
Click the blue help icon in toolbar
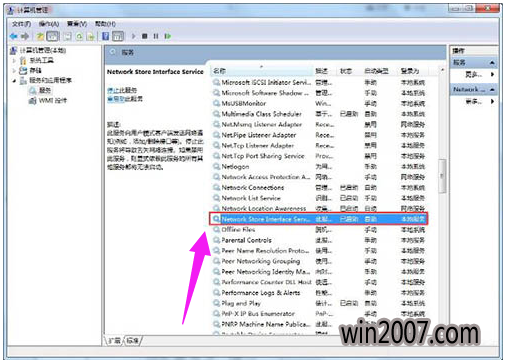point(105,36)
